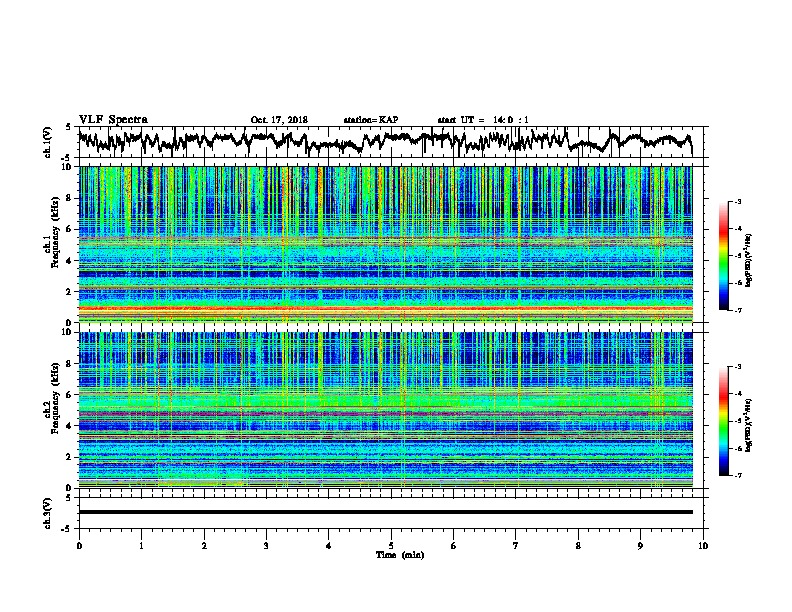
Task: Click the time axis tick label "0"
Action: pos(79,546)
